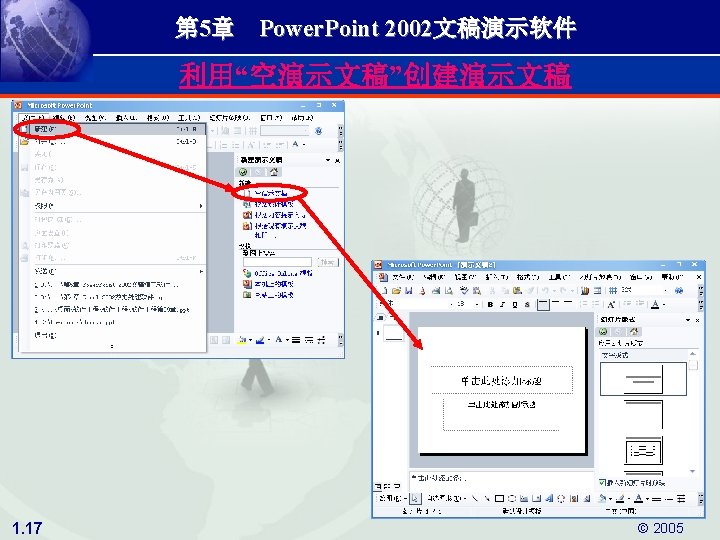The image size is (720, 540).
Task: Click increase font size A icon in right window
Action: click(612, 304)
